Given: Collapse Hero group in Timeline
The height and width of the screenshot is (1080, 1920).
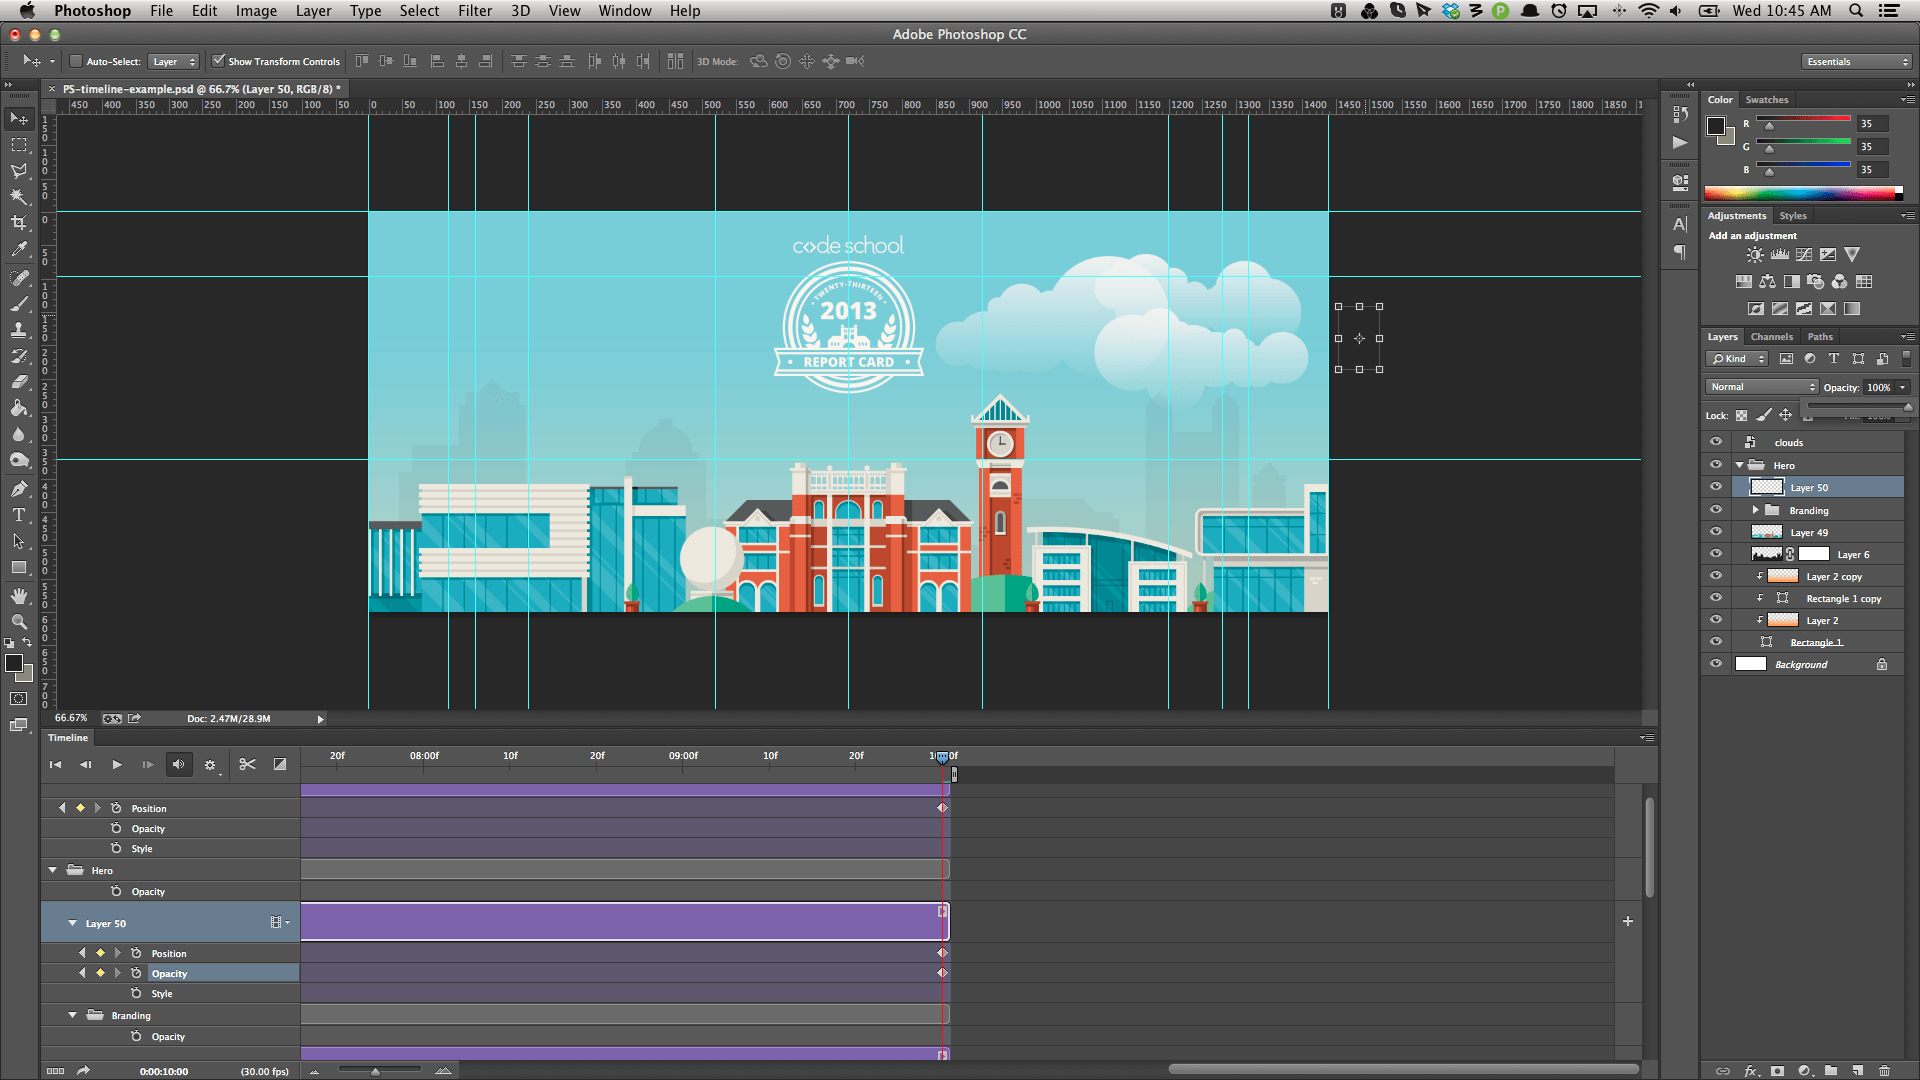Looking at the screenshot, I should (x=53, y=870).
